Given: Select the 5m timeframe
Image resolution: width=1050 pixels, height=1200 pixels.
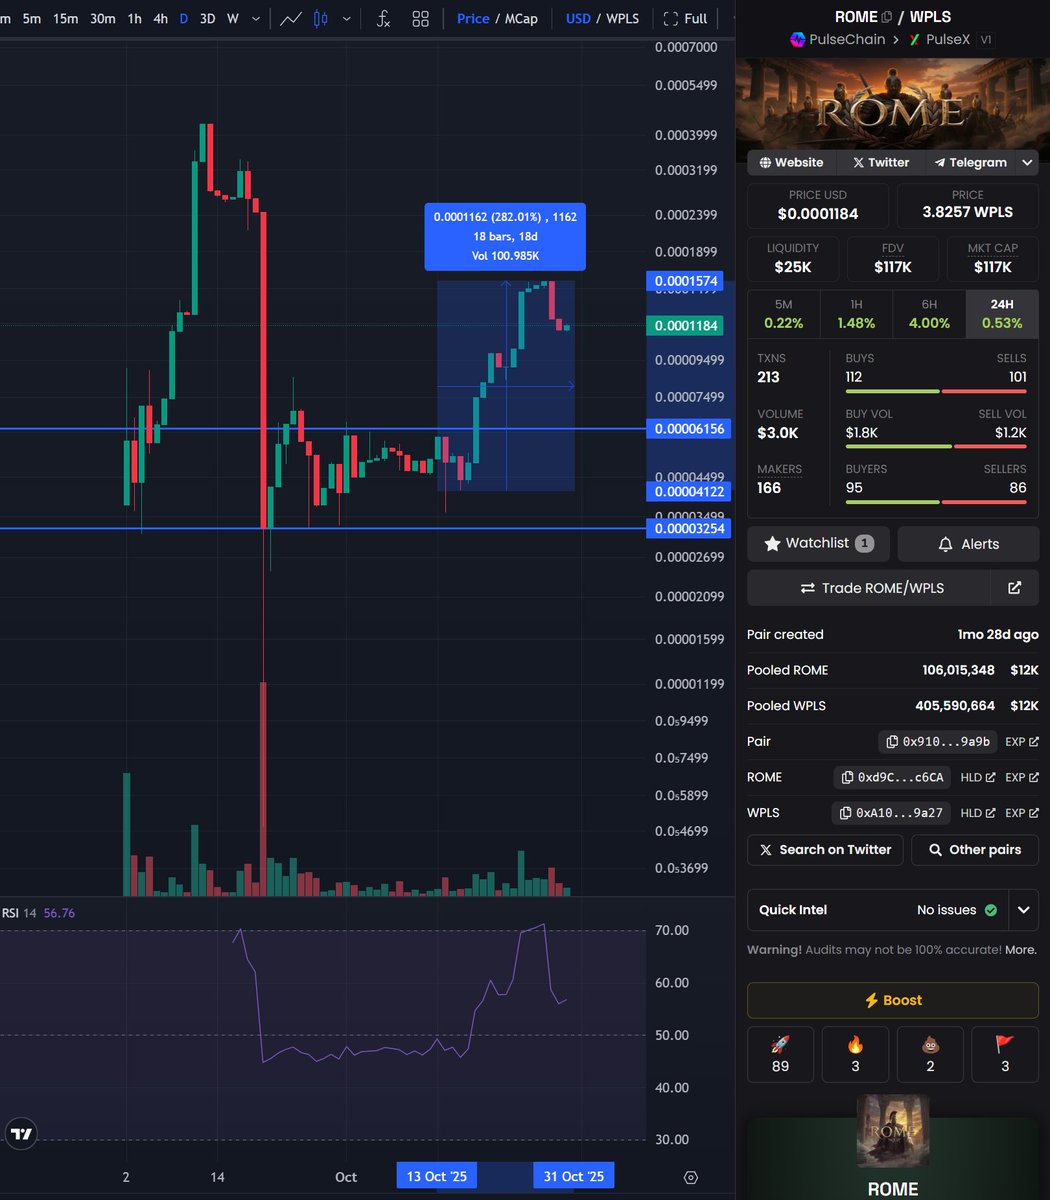Looking at the screenshot, I should coord(32,18).
